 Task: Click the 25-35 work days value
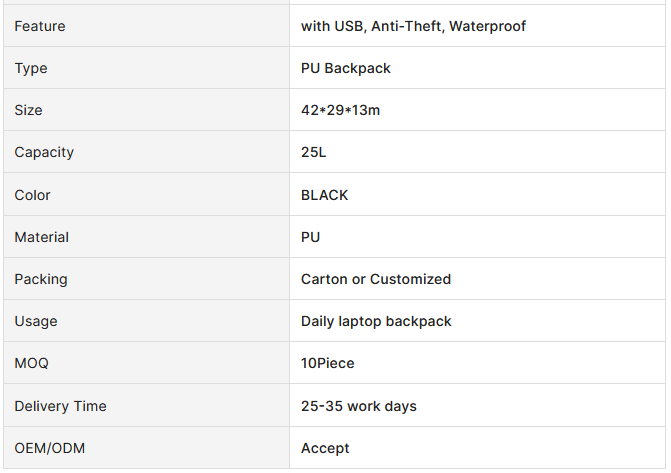[359, 406]
